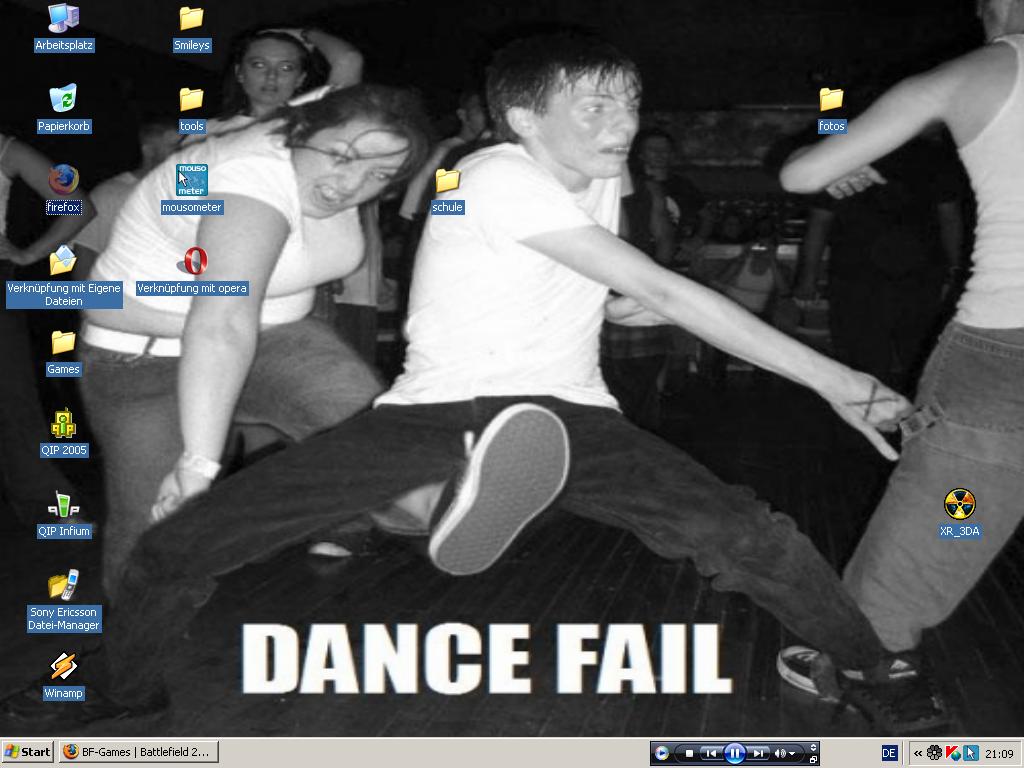Select the XR_3DA radiation icon
Image resolution: width=1024 pixels, height=768 pixels.
point(959,505)
